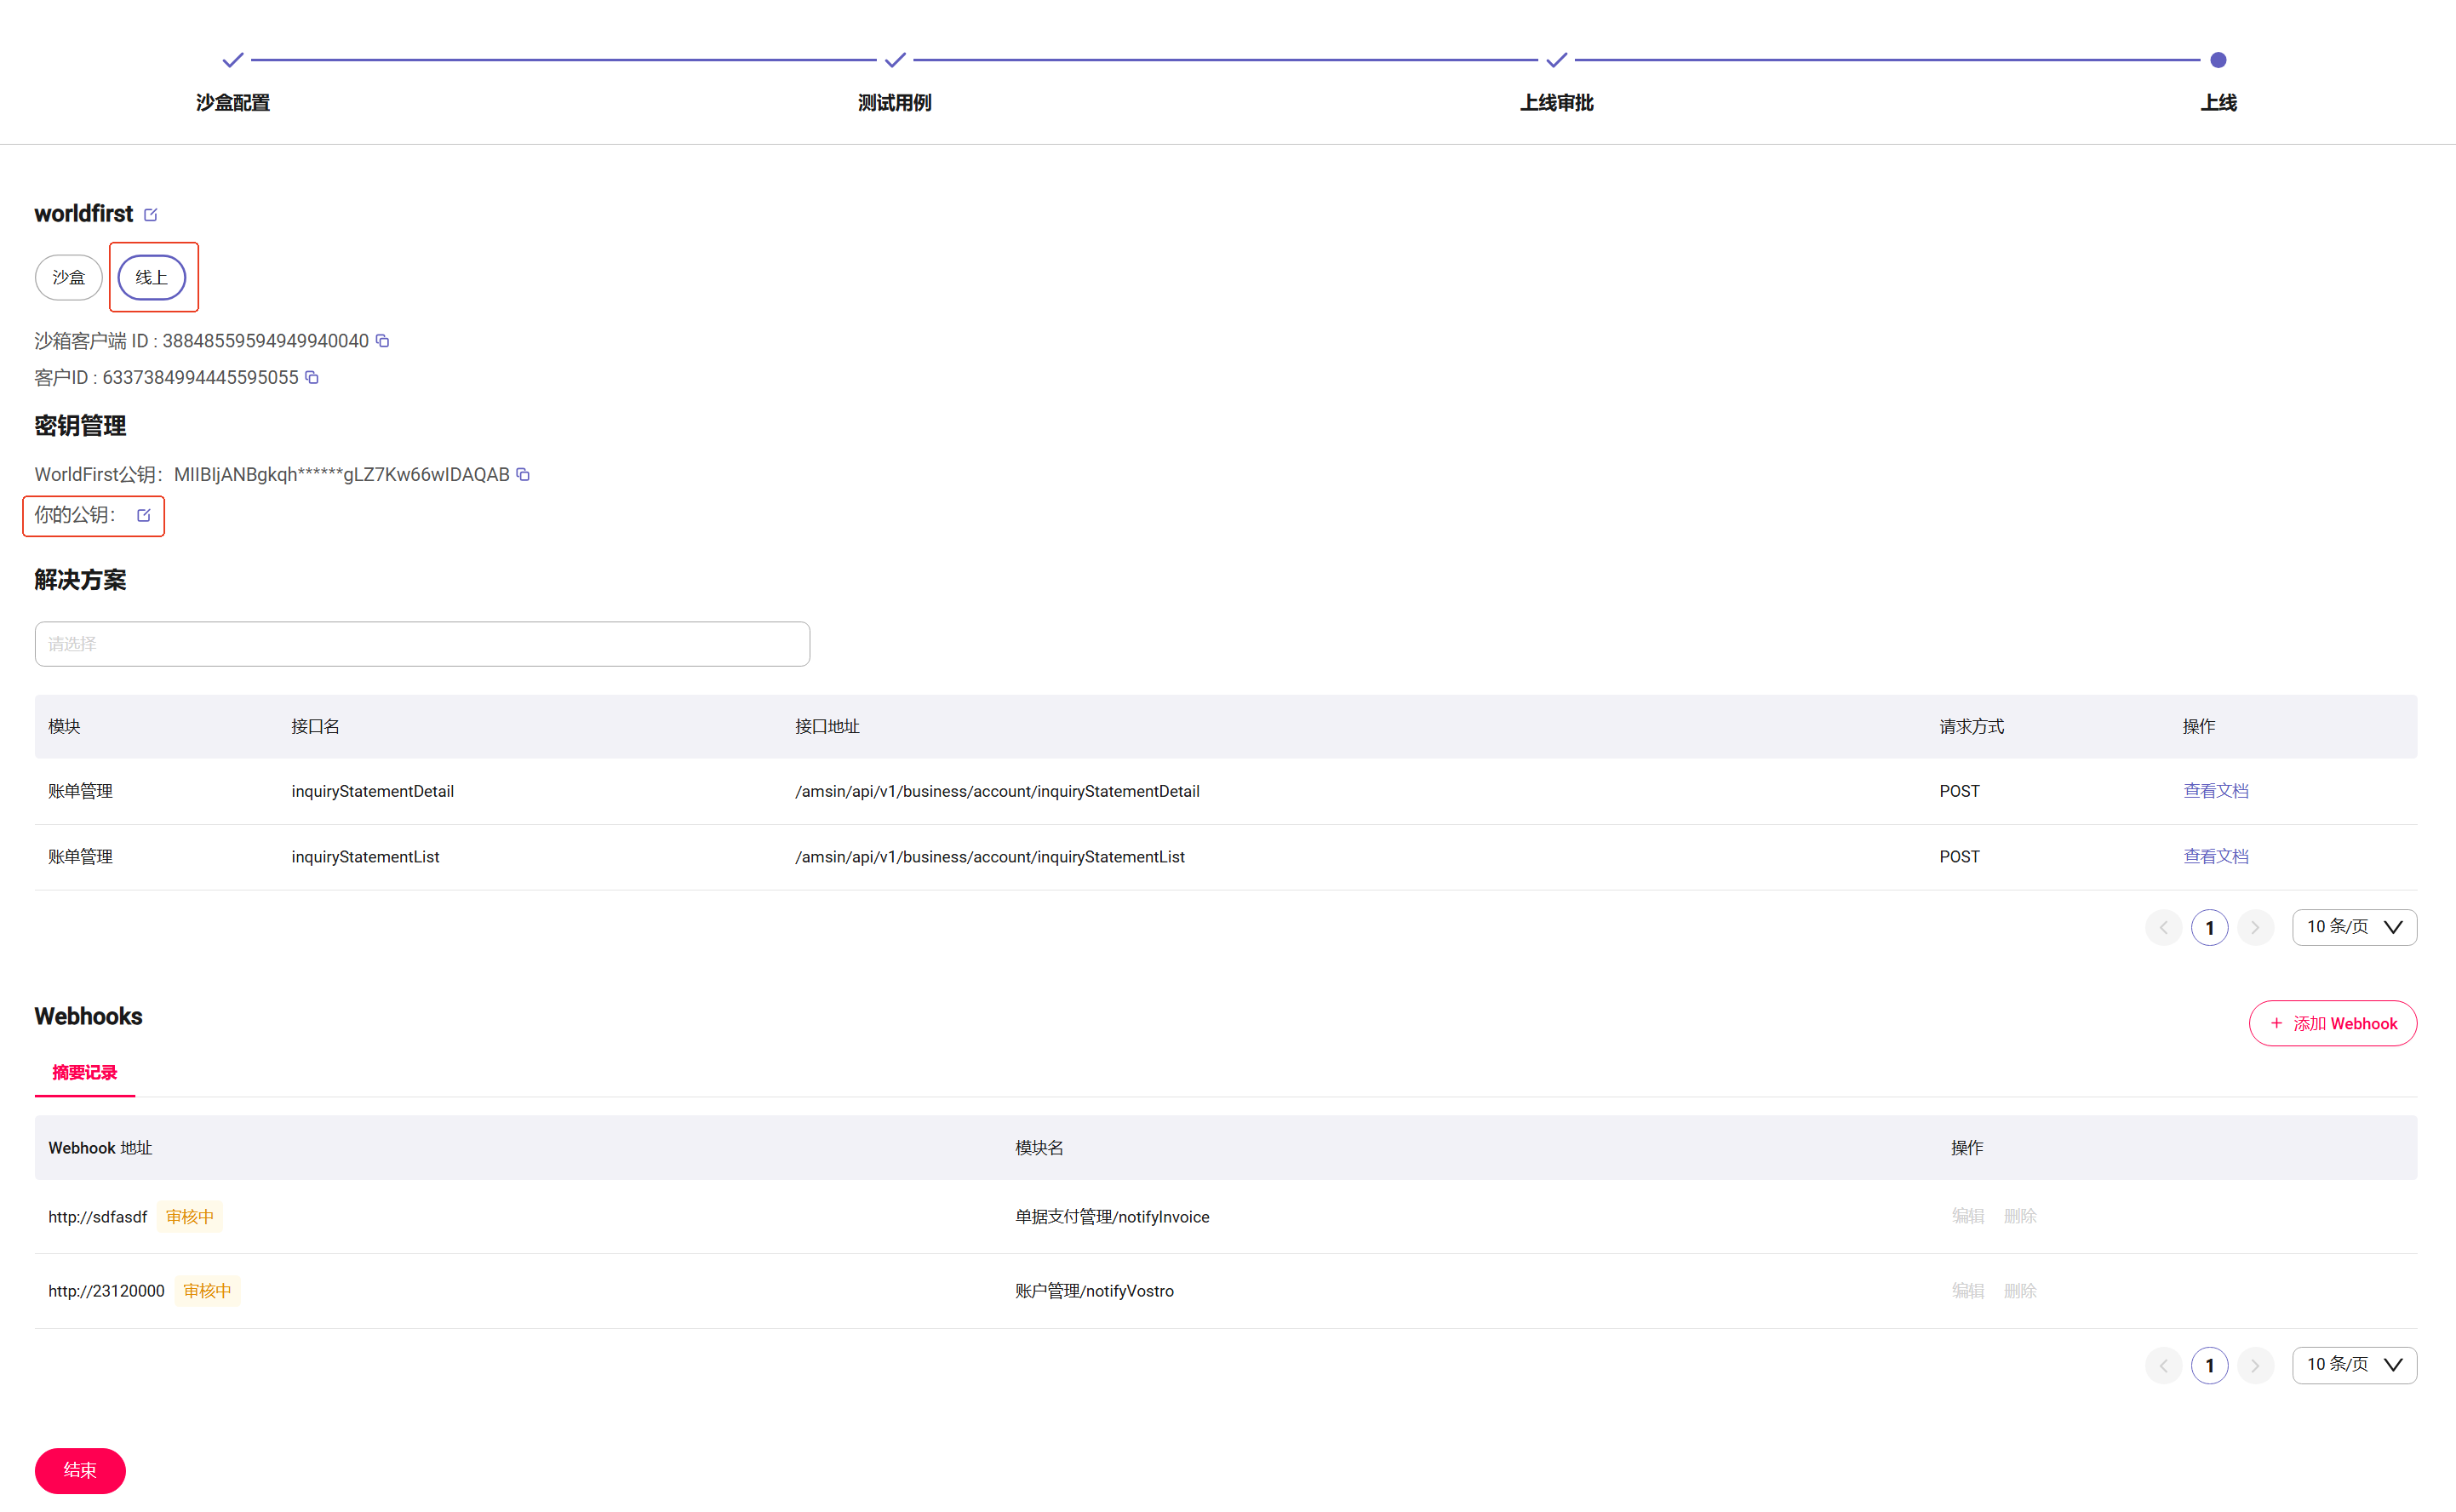Go to previous page of API table

pos(2163,927)
